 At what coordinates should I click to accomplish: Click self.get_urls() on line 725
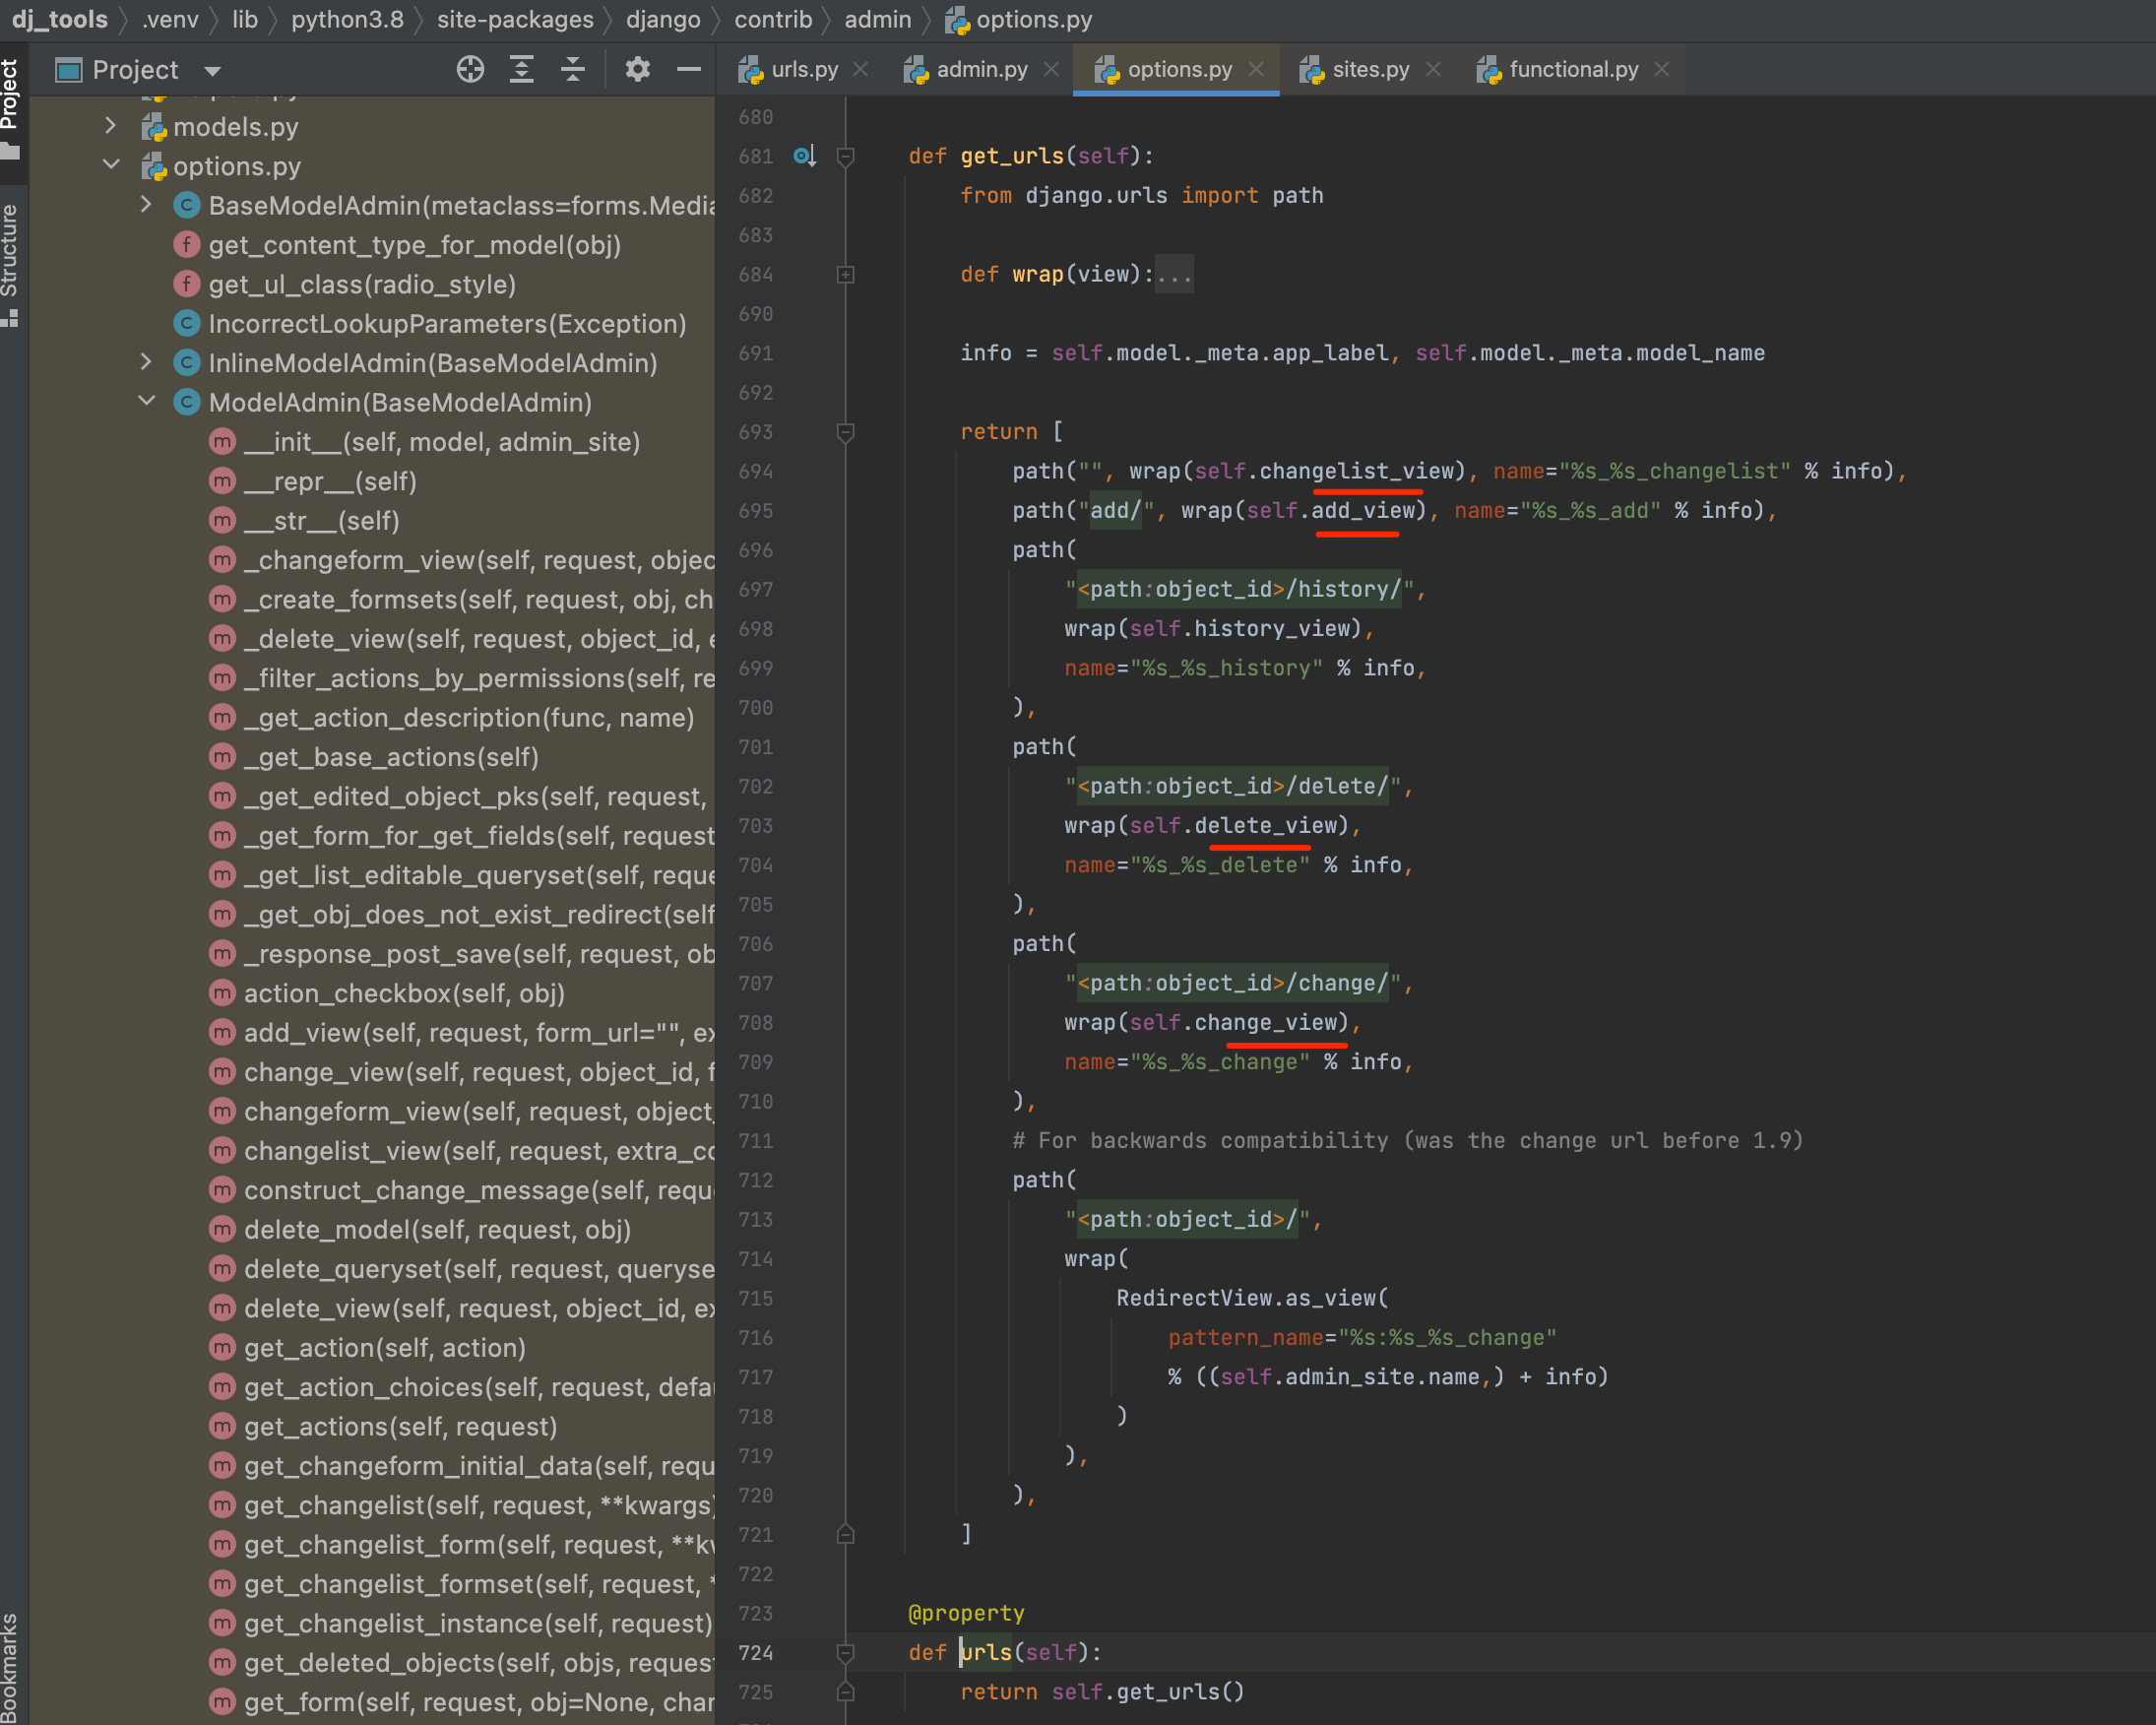pos(1148,1692)
